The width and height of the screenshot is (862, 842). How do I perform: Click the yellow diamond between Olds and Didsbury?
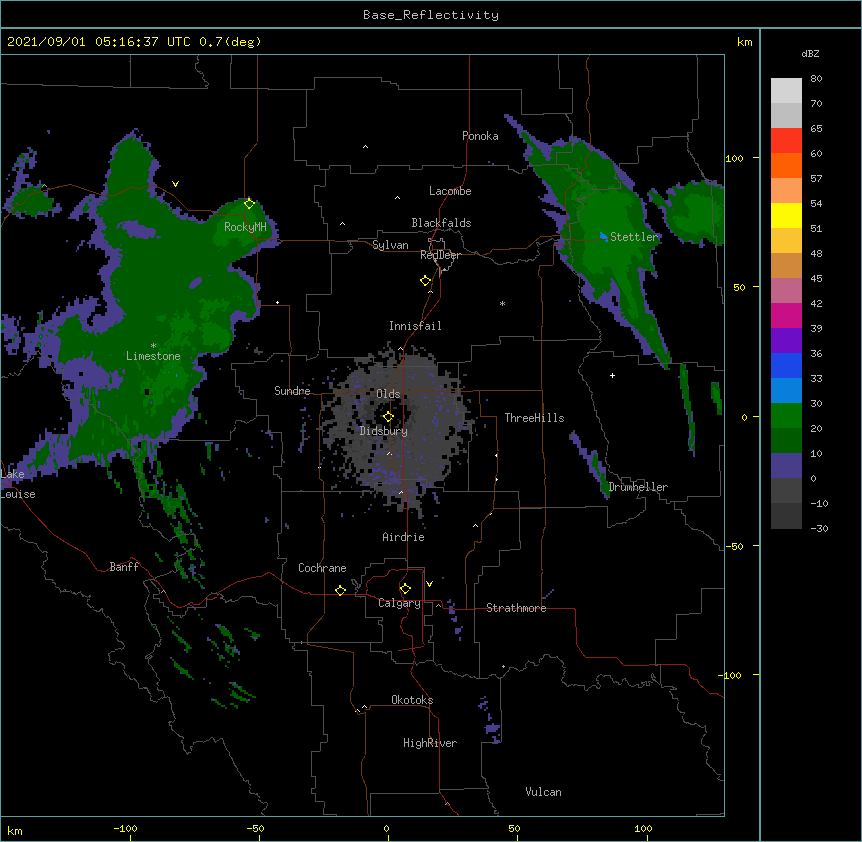click(388, 417)
